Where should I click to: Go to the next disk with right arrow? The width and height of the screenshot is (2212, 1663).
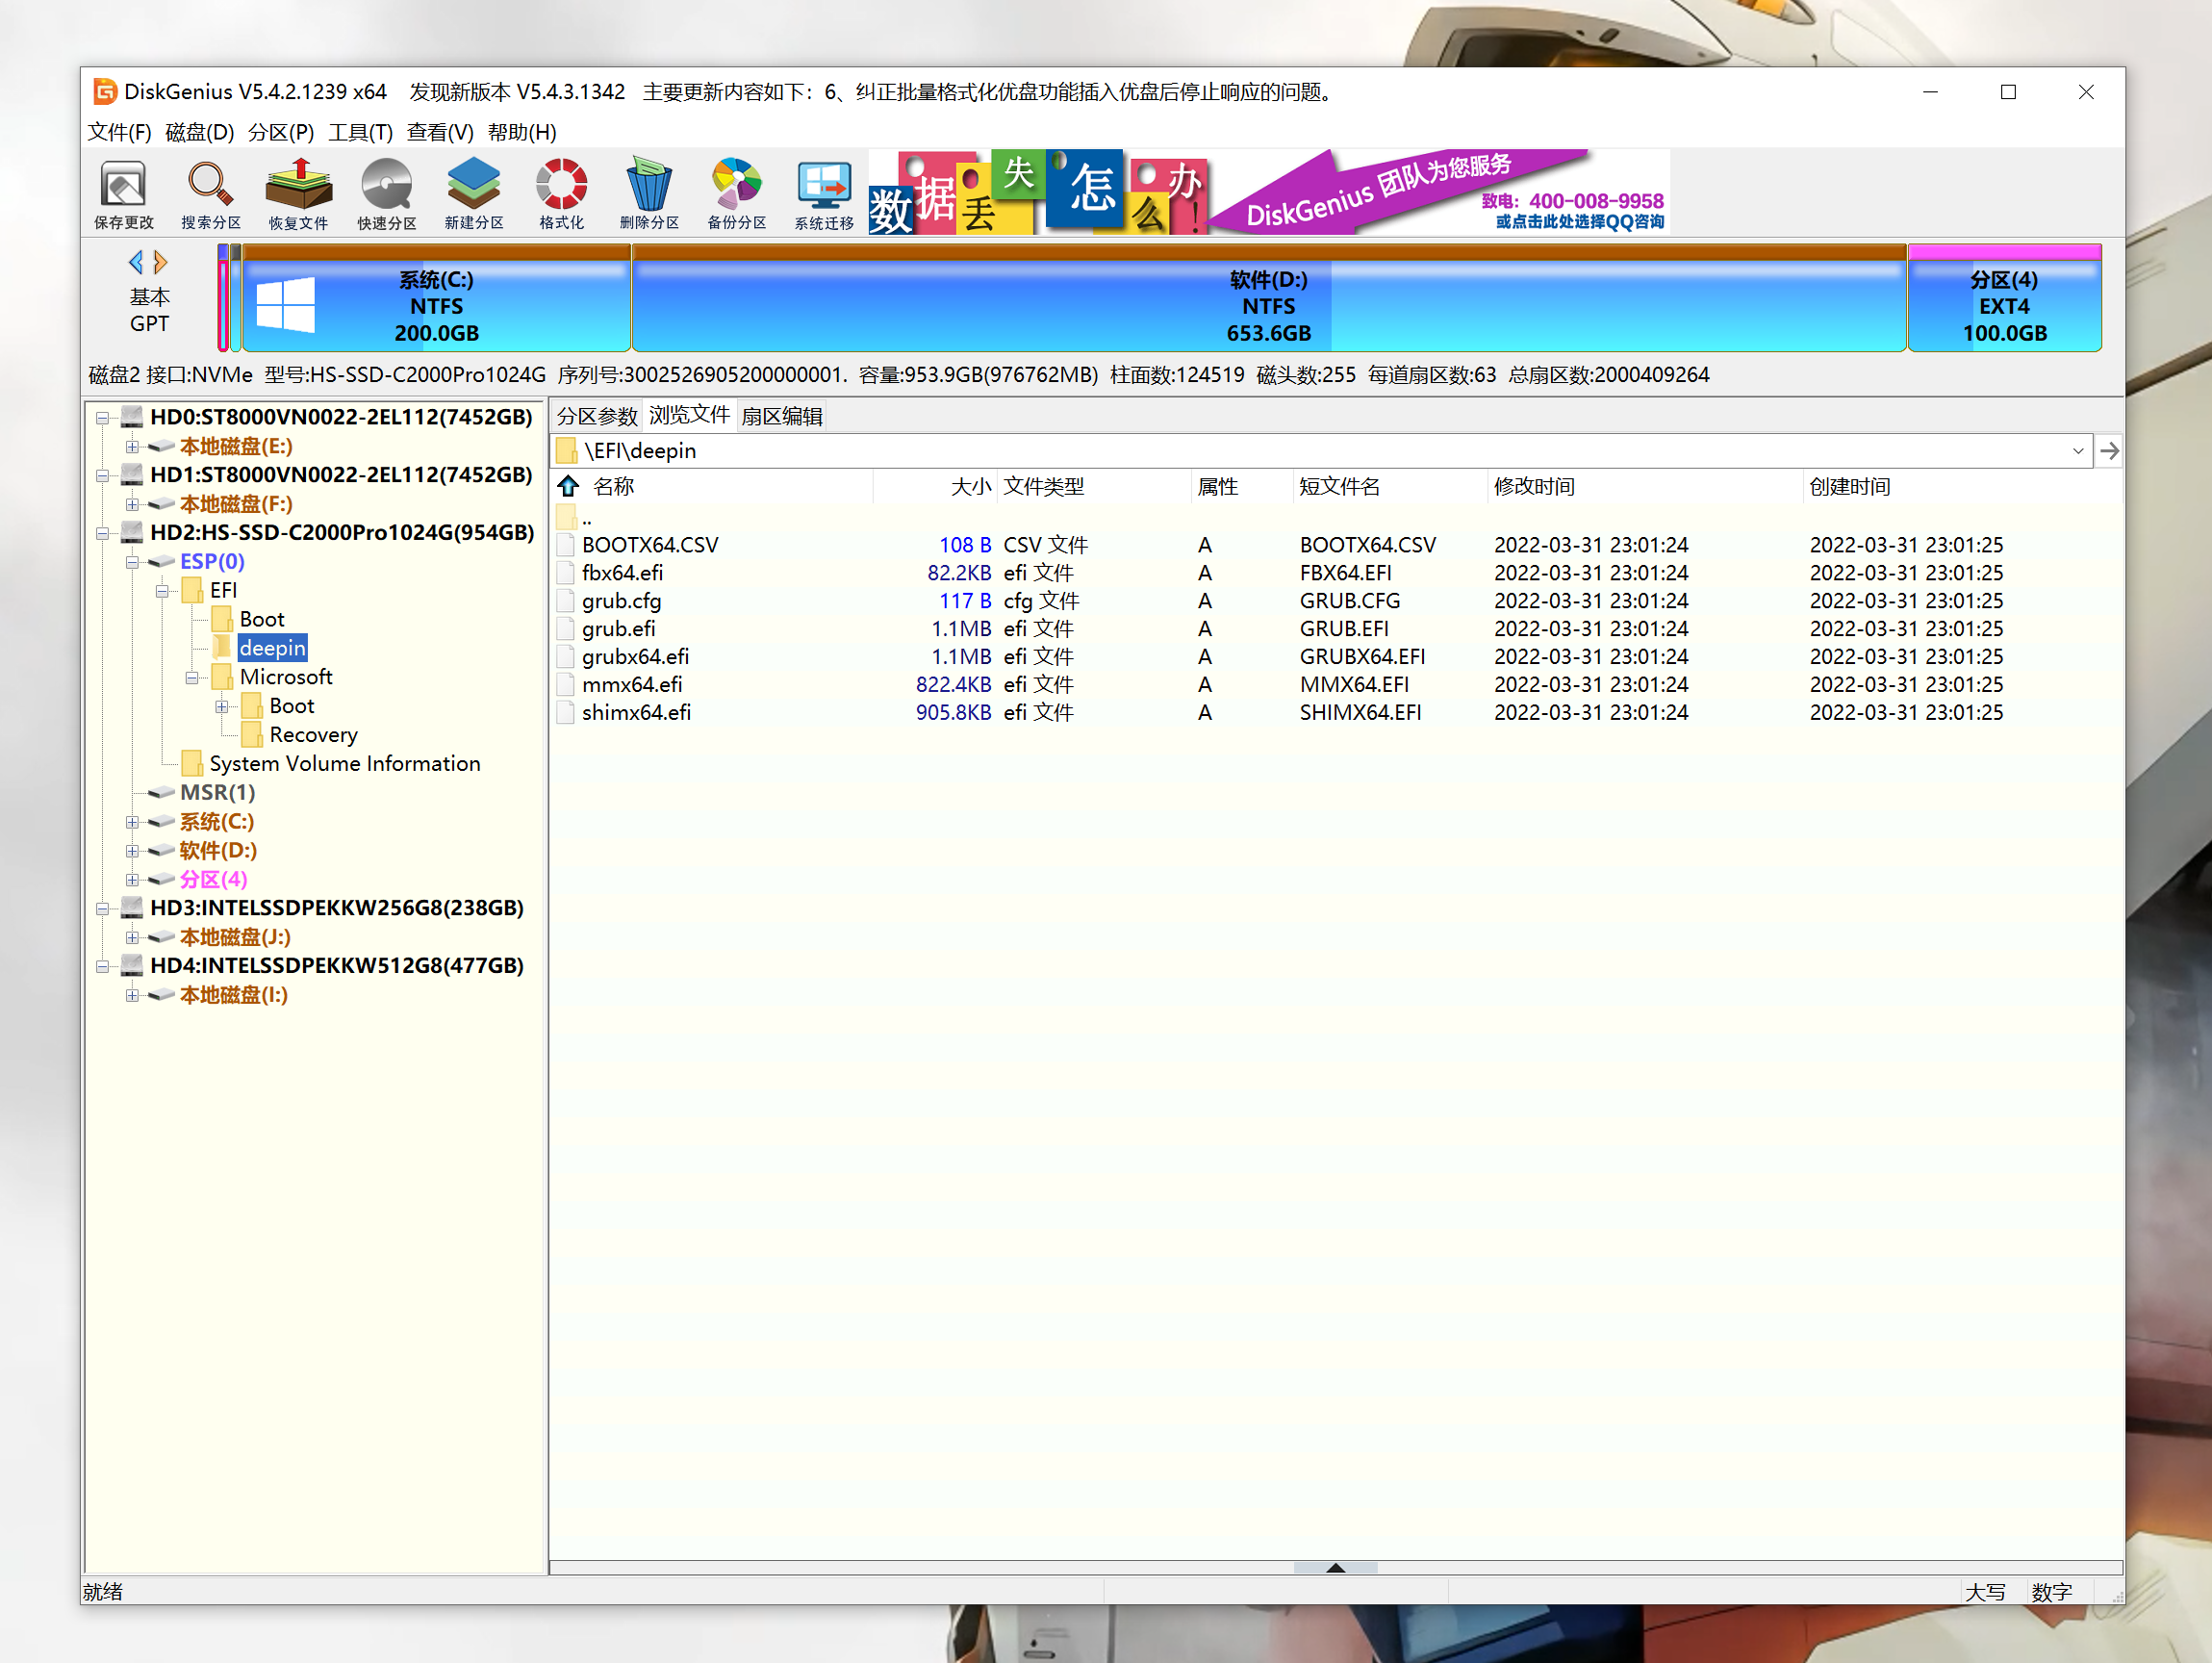pyautogui.click(x=161, y=263)
